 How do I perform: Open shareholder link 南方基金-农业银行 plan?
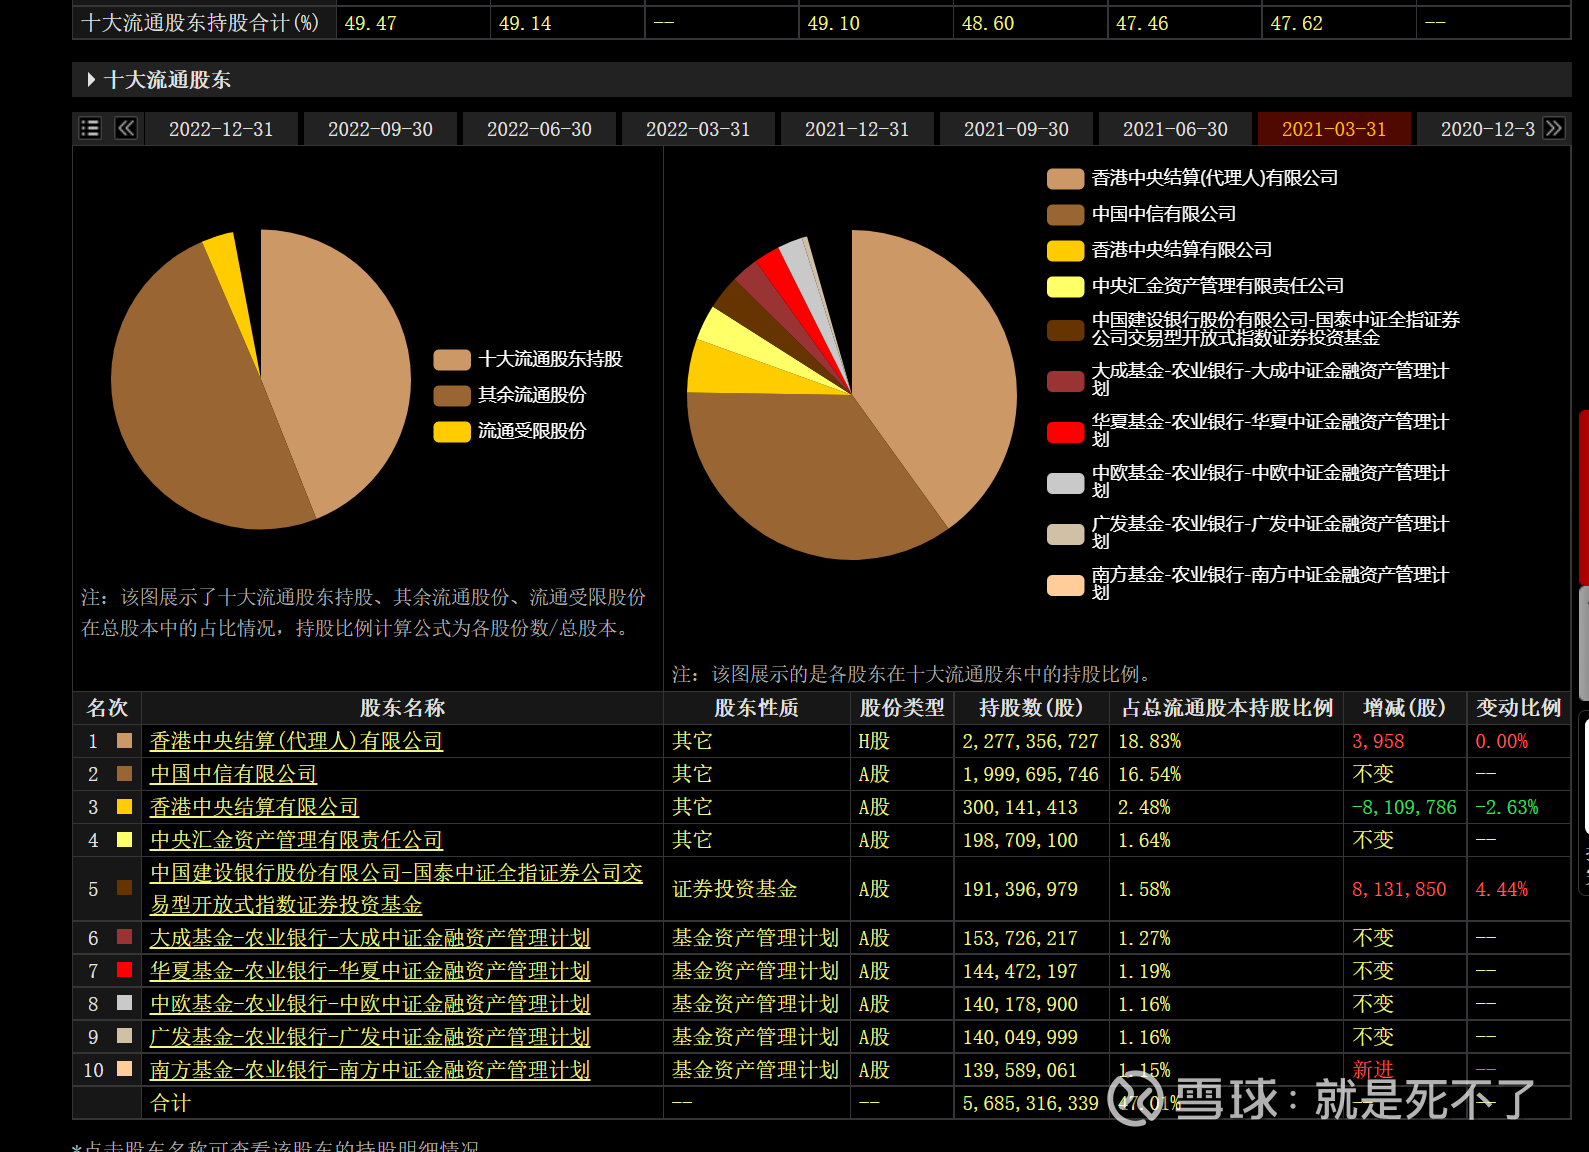(x=370, y=1070)
